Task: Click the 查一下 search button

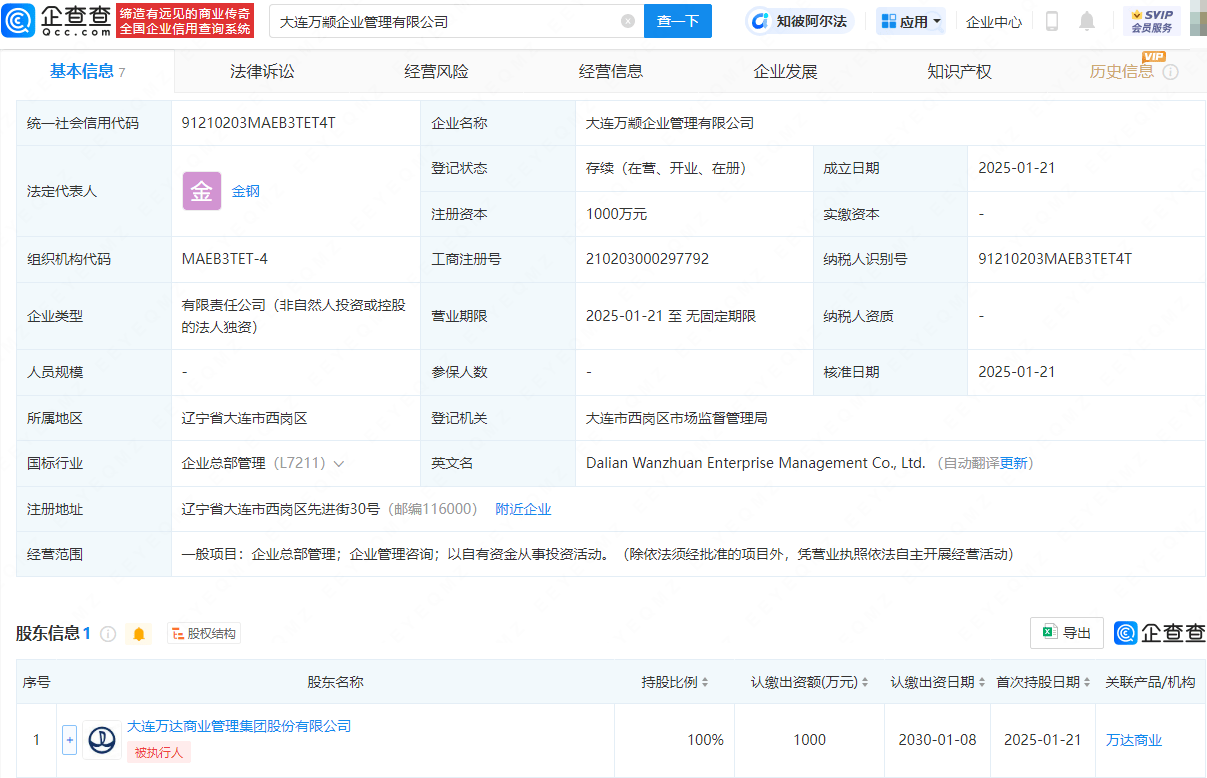Action: pos(678,21)
